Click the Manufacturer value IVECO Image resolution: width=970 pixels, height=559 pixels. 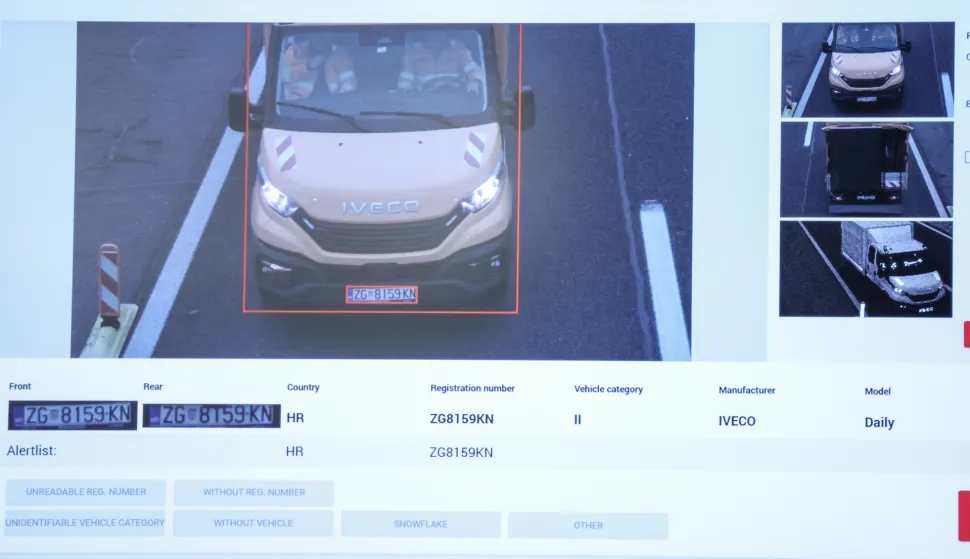737,421
